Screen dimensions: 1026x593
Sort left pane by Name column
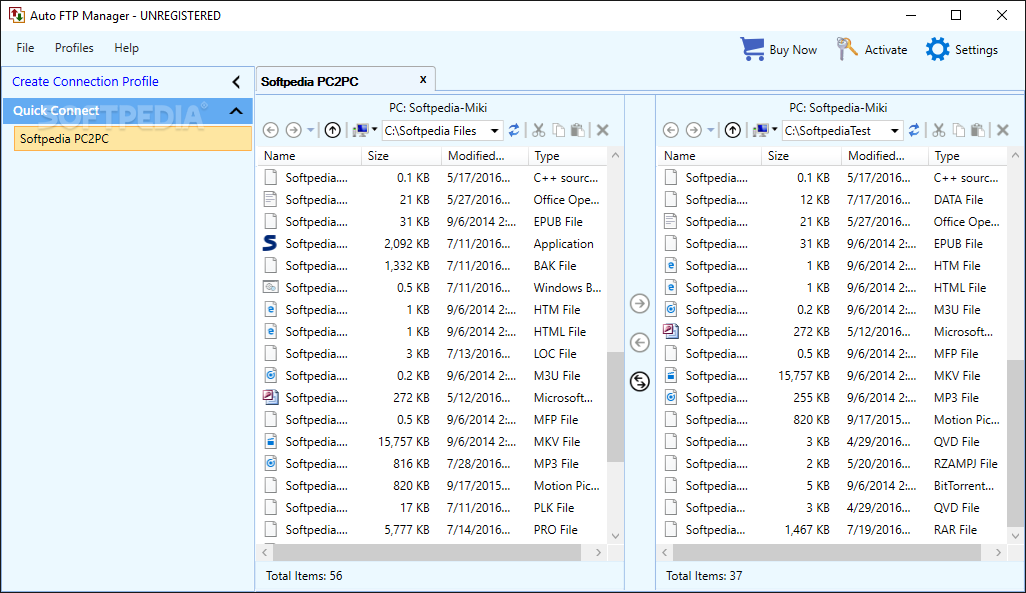tap(311, 156)
